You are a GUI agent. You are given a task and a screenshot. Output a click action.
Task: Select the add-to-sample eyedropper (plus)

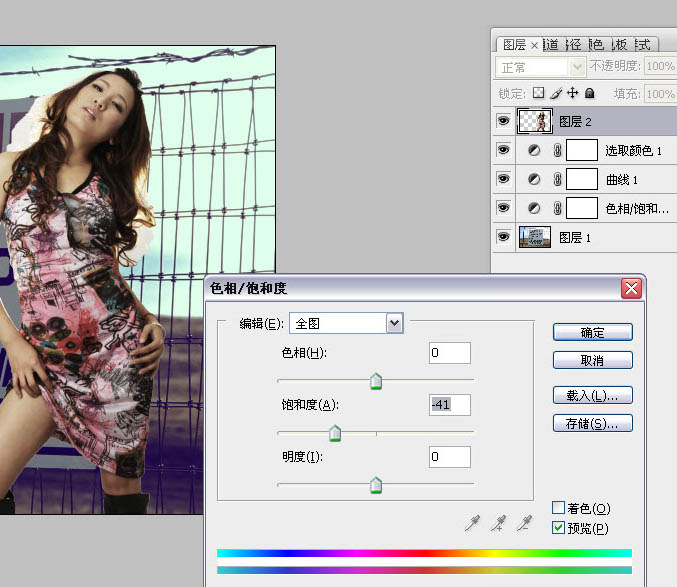497,522
